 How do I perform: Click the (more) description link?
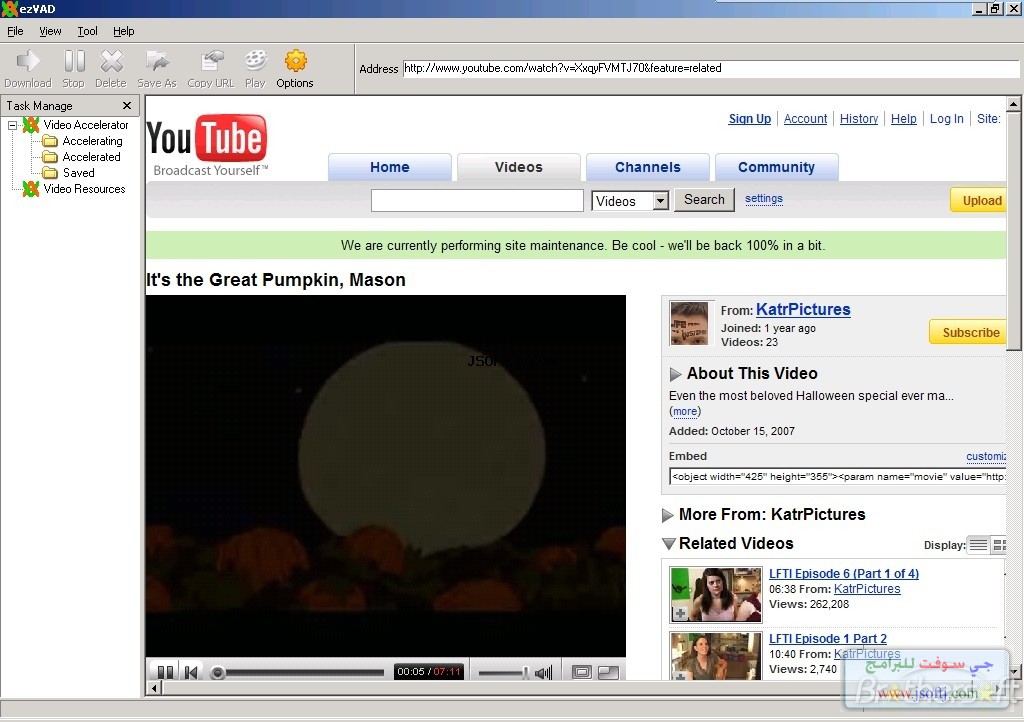coord(685,411)
